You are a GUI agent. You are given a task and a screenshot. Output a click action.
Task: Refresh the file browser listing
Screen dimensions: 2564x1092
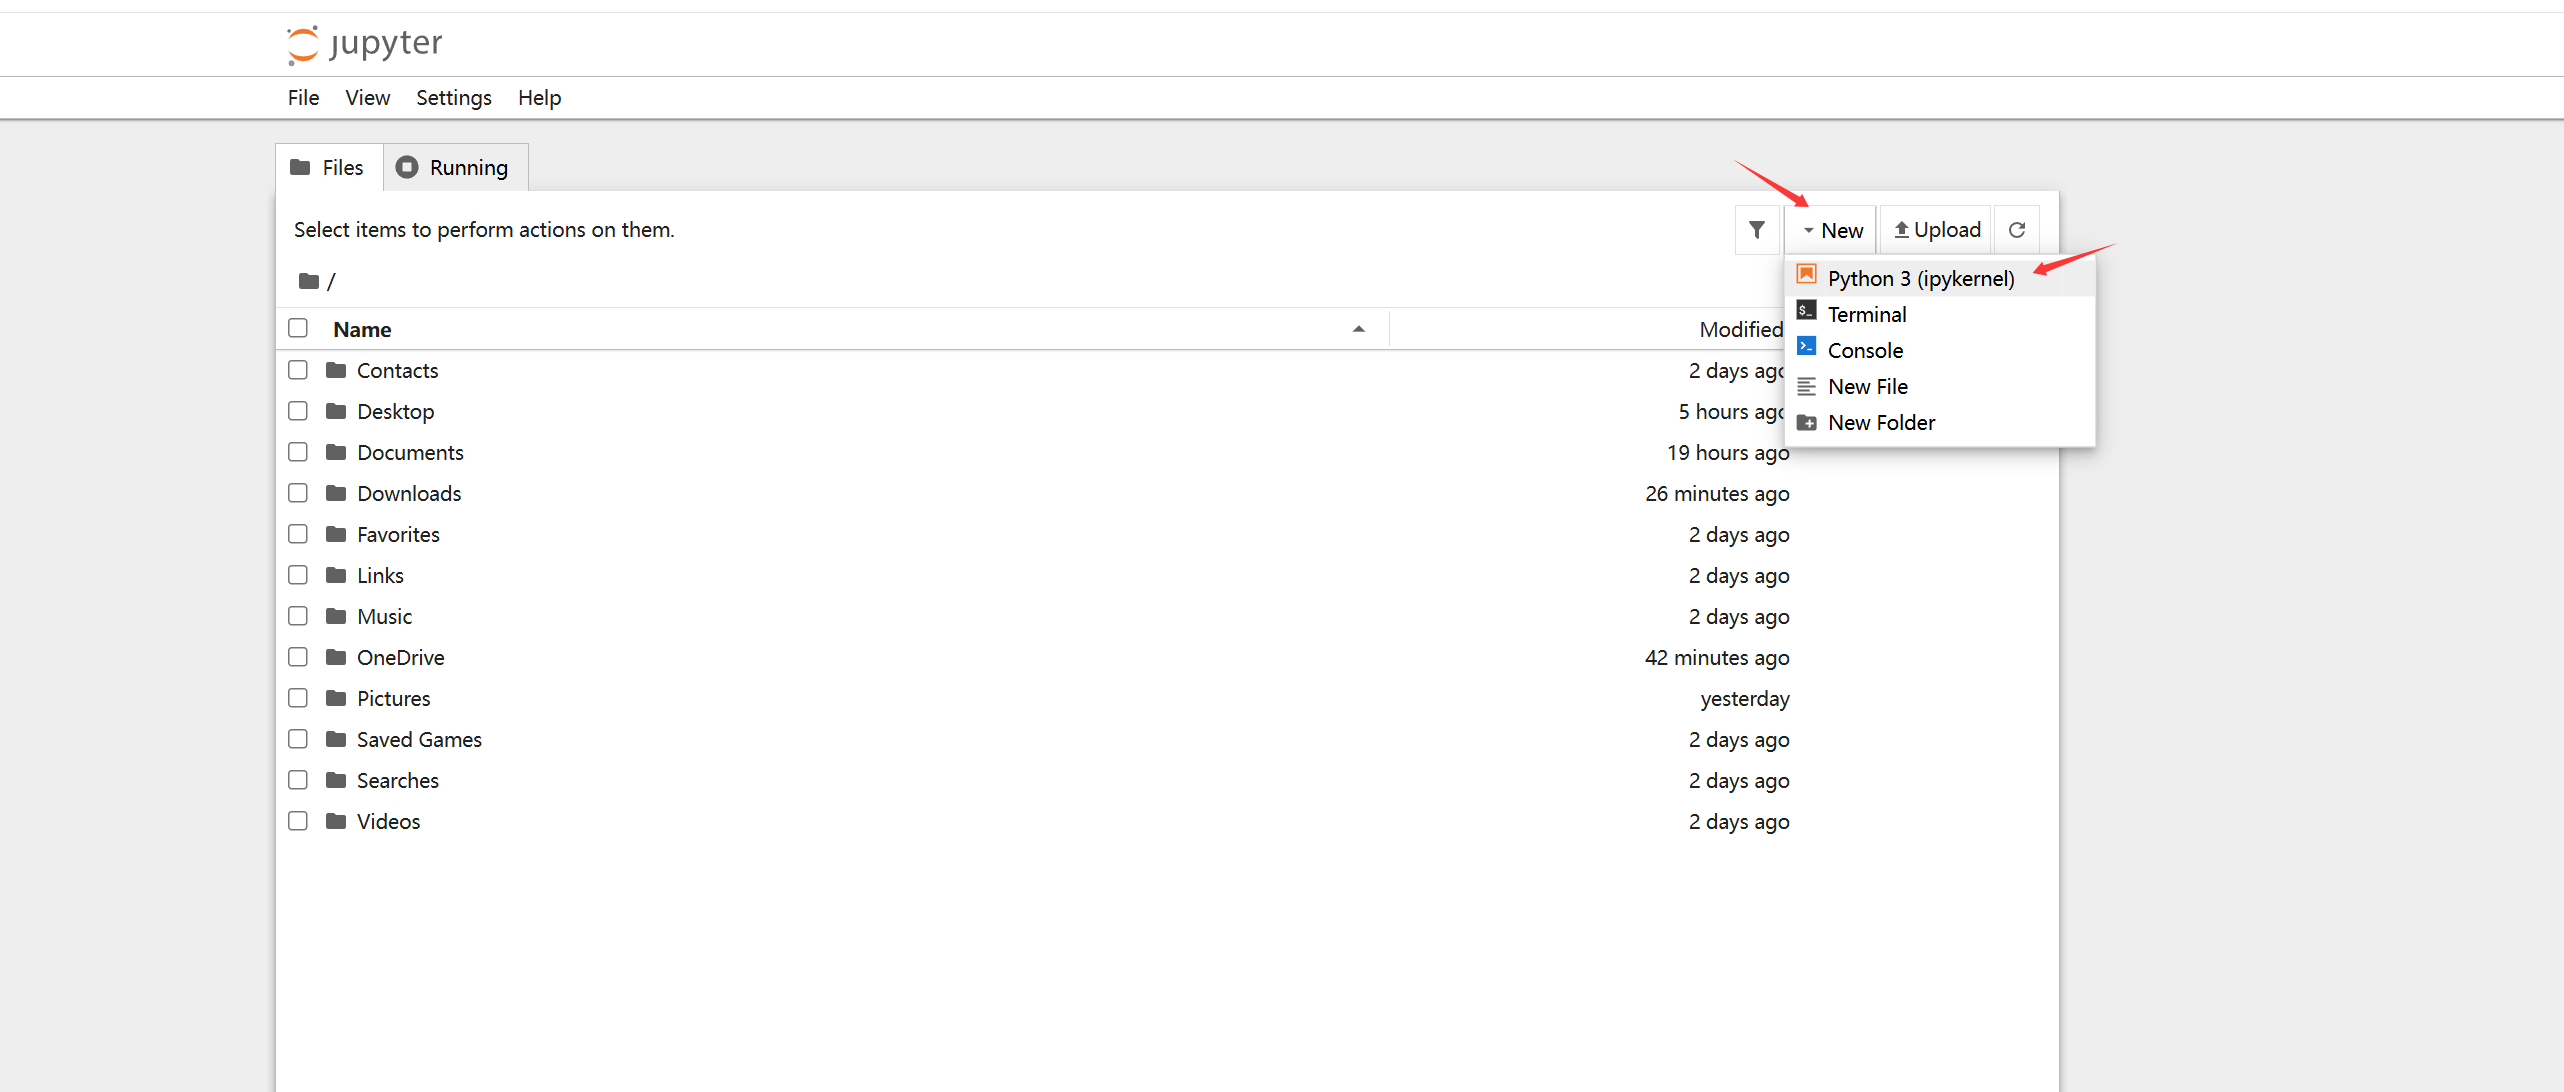[2017, 230]
